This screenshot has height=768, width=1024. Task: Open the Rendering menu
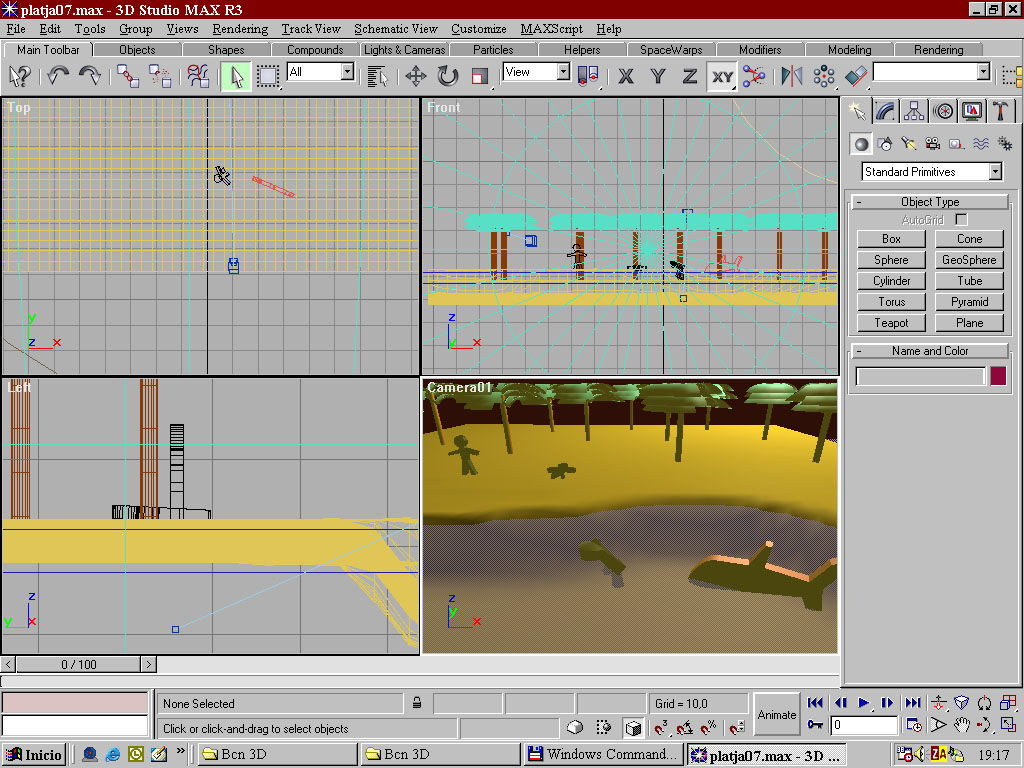240,29
